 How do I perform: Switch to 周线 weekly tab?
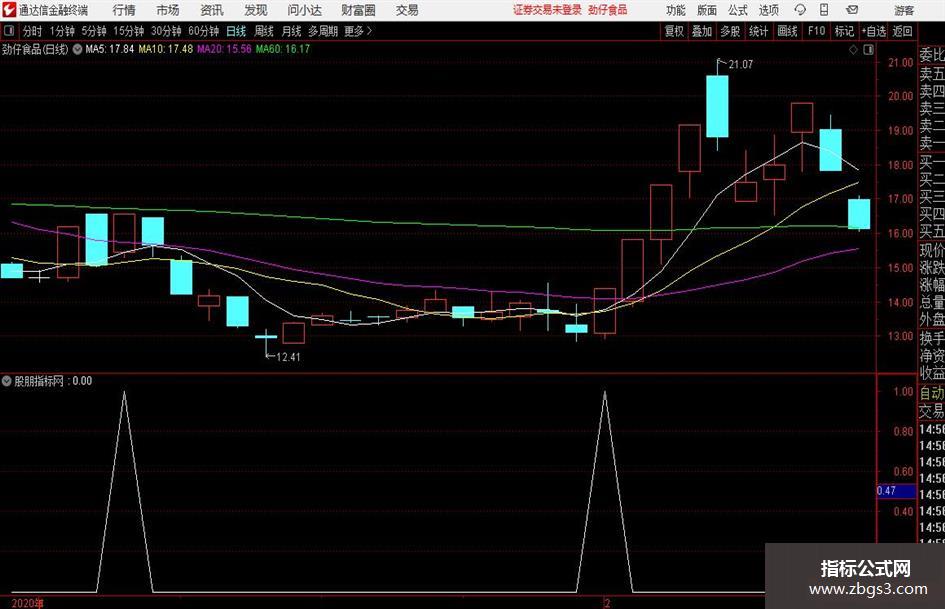point(264,31)
